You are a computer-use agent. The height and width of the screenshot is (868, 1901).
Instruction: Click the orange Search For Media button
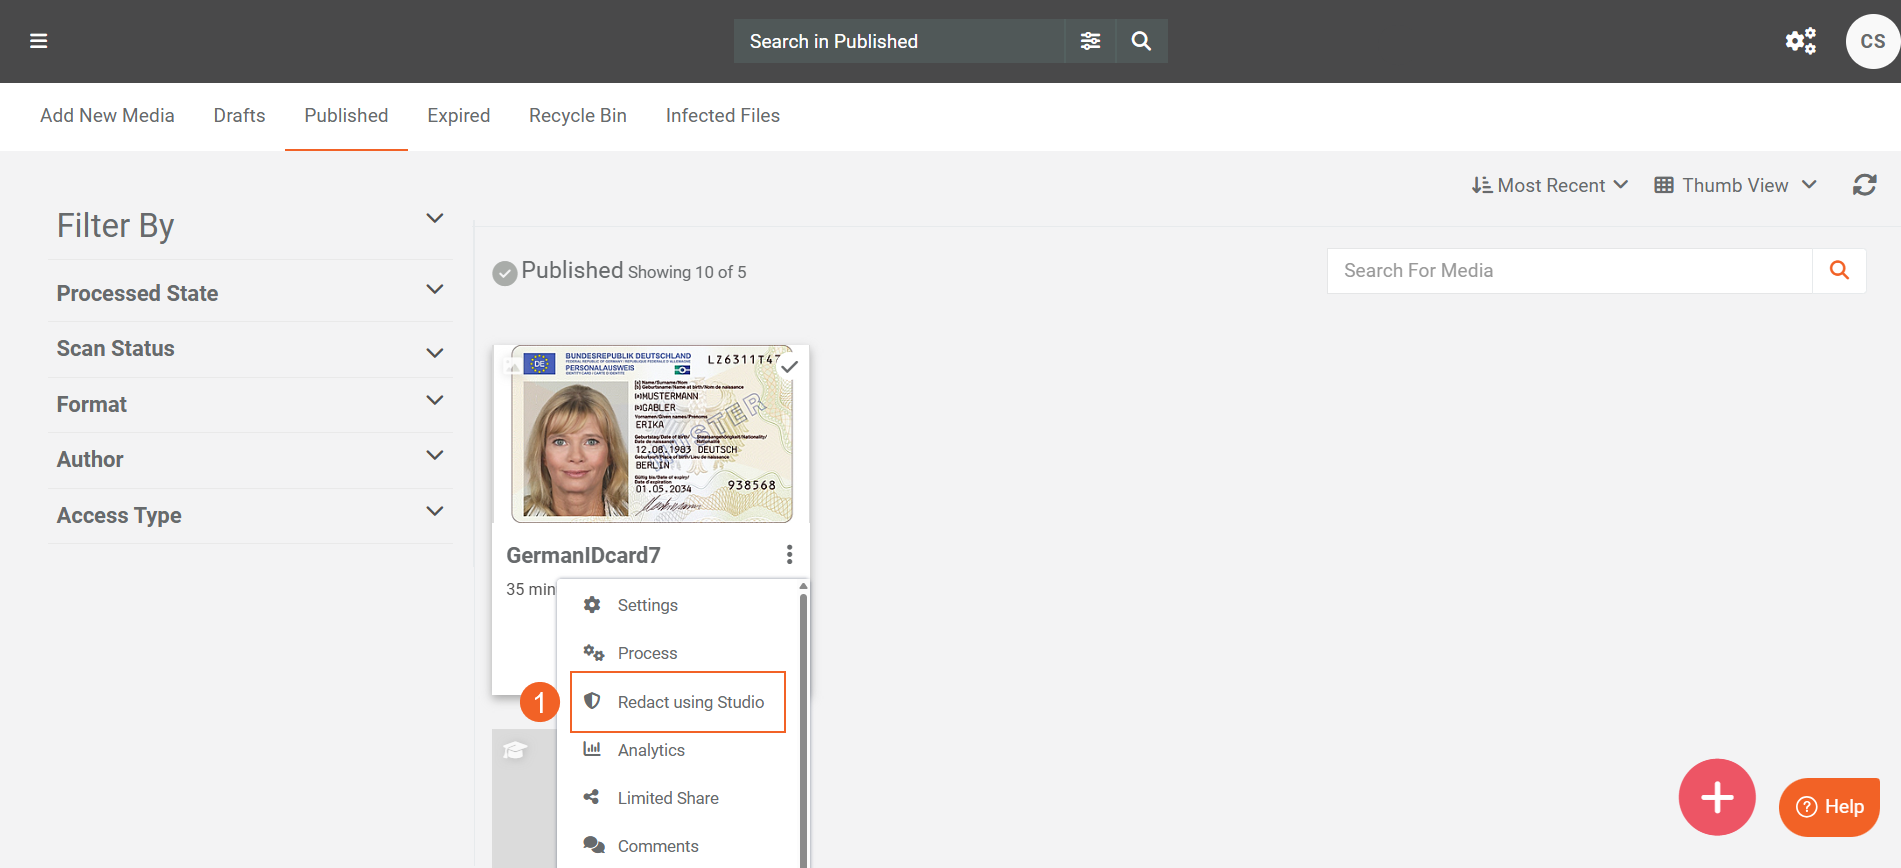tap(1838, 270)
